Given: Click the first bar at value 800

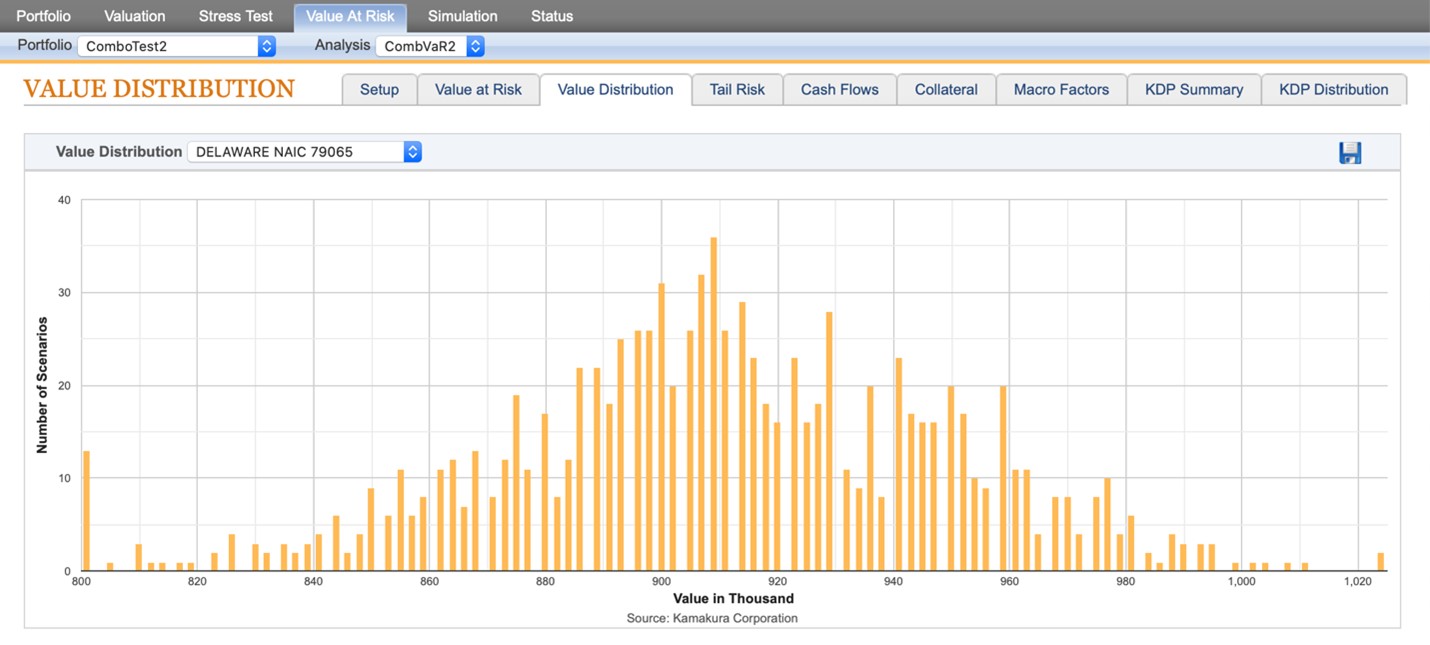Looking at the screenshot, I should click(86, 511).
